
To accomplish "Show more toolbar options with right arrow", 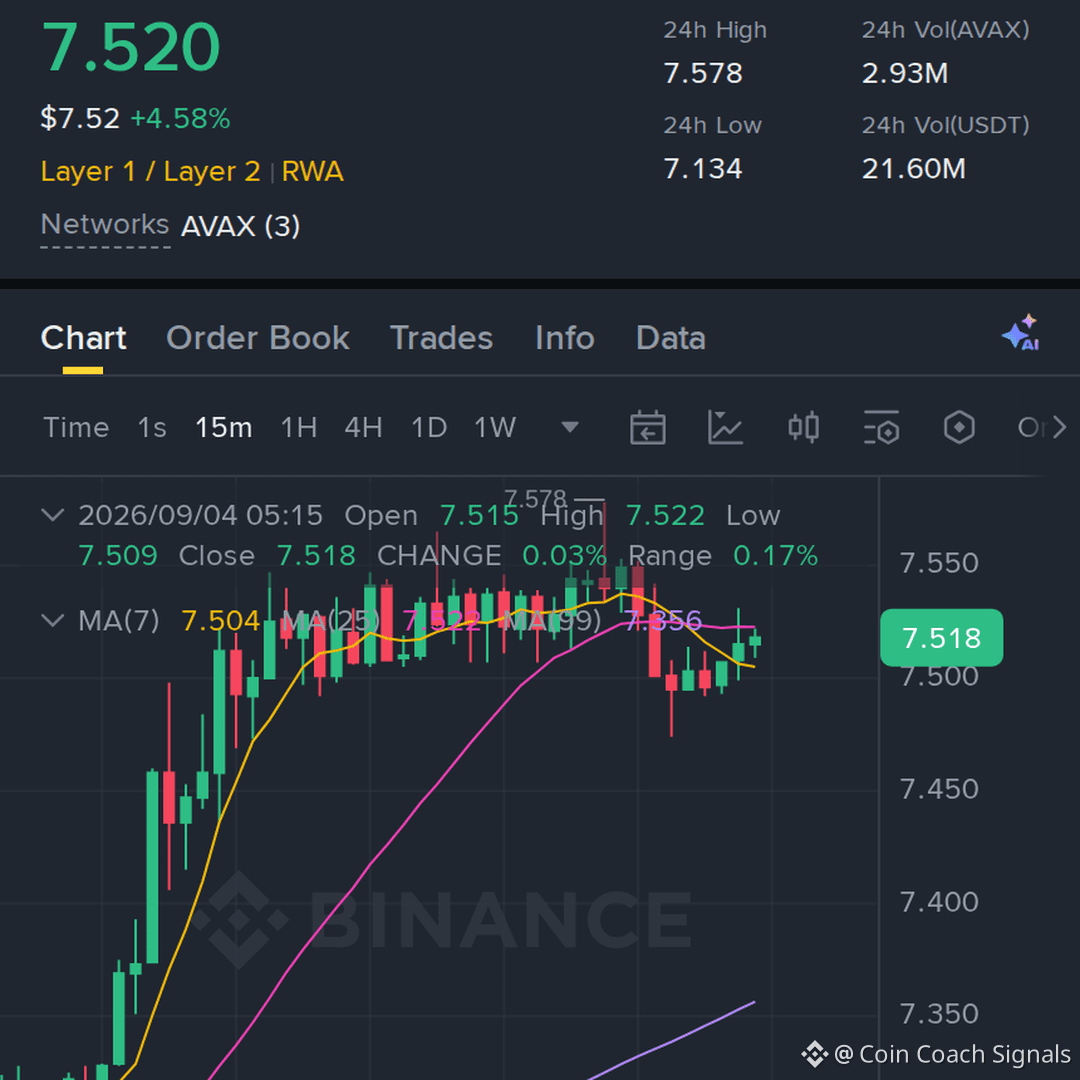I will [x=1059, y=428].
